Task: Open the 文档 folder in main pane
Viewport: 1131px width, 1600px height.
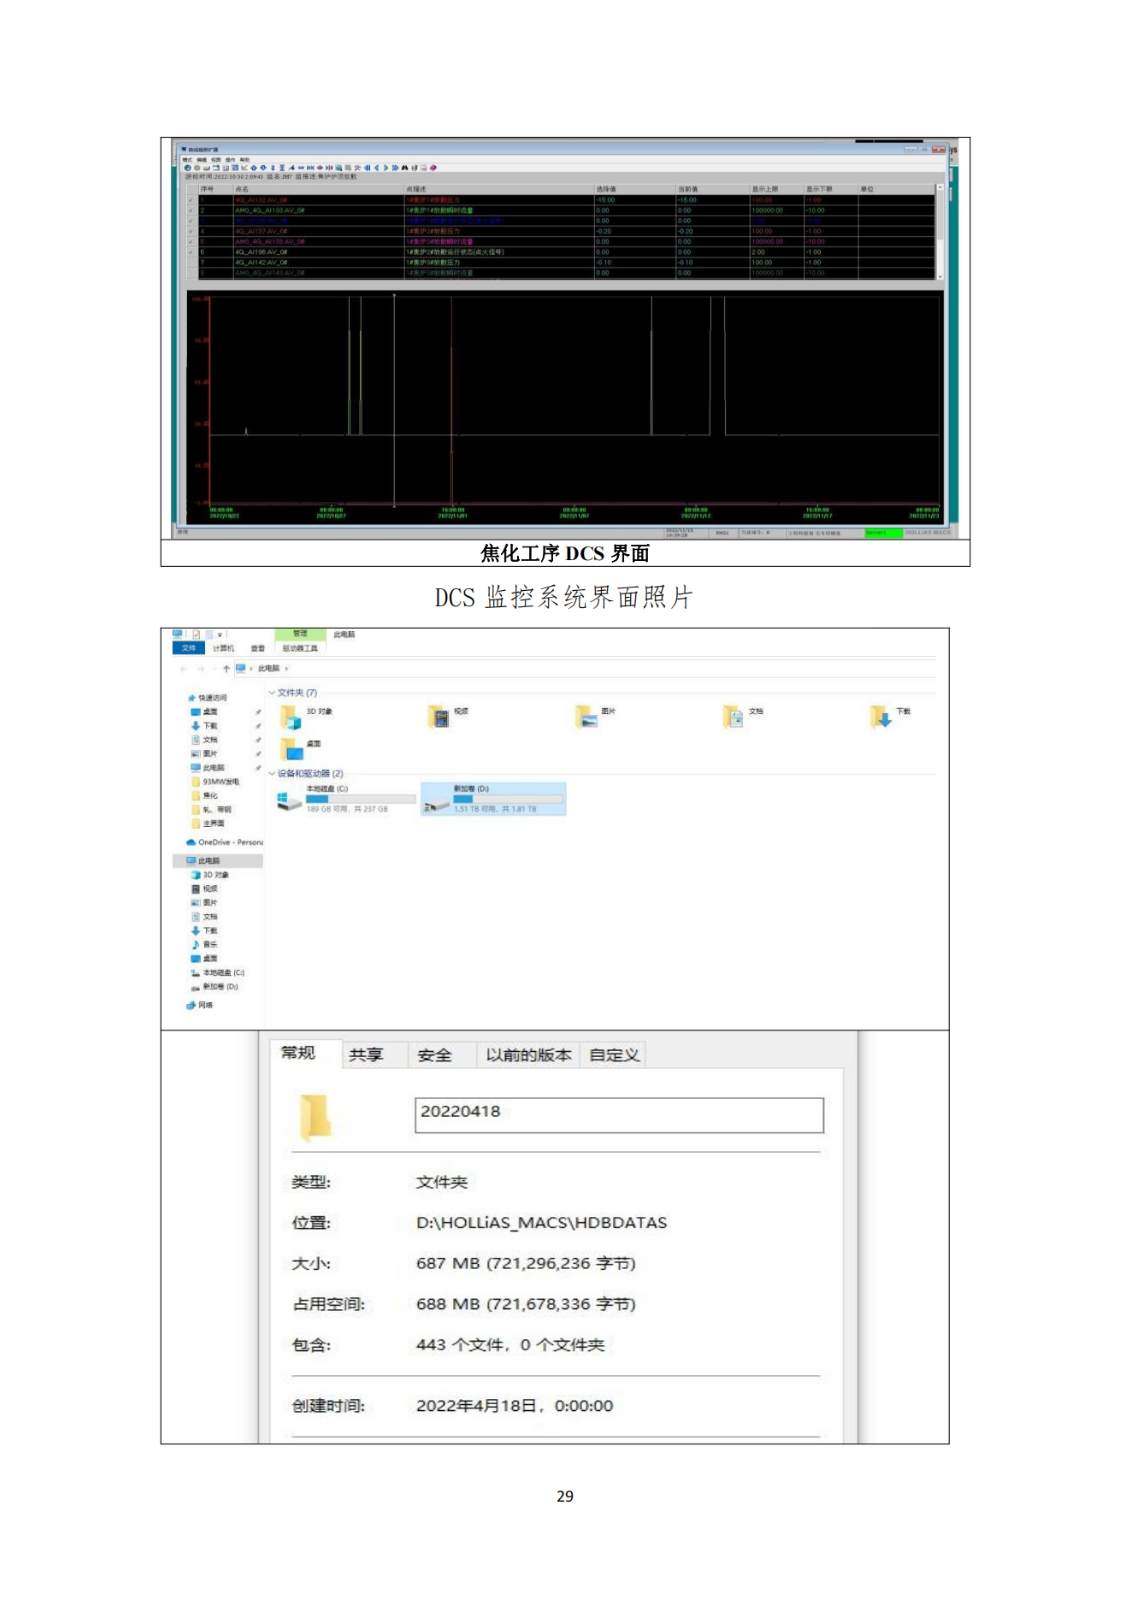Action: point(734,716)
